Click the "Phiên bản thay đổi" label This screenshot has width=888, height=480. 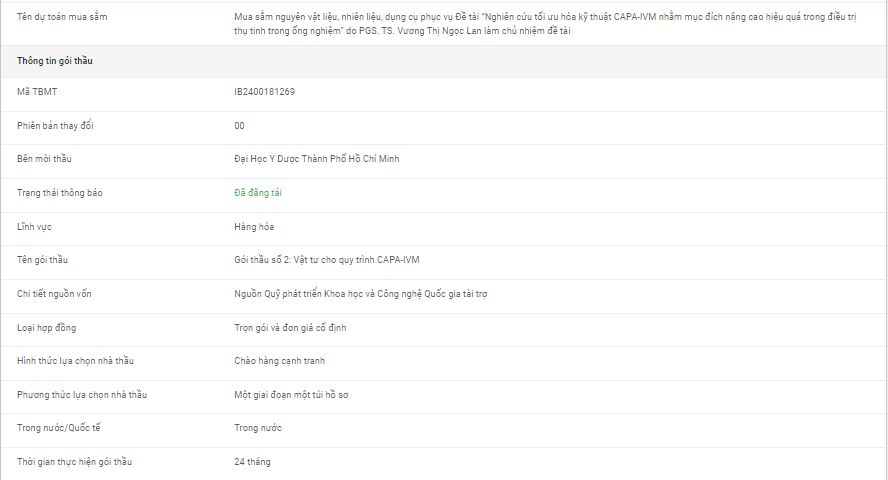point(55,126)
